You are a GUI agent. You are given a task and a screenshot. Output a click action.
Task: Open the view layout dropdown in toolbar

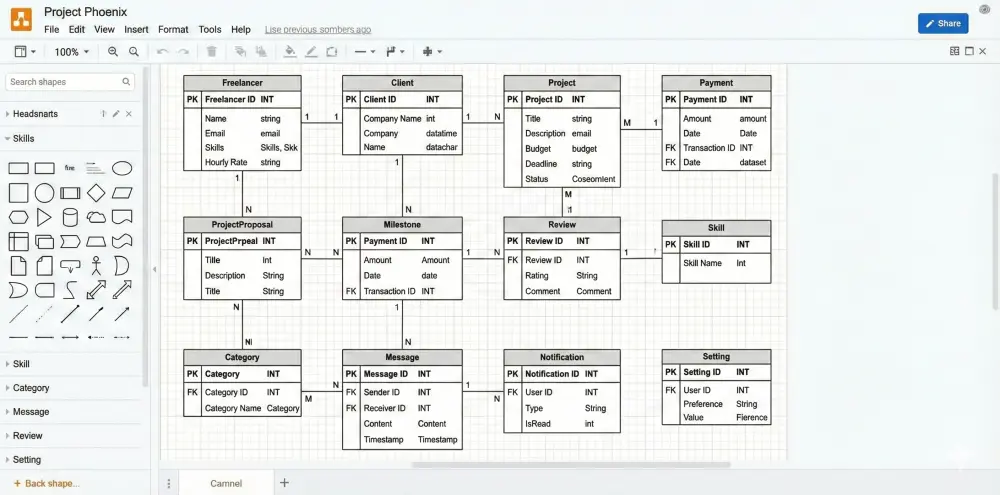pyautogui.click(x=25, y=52)
